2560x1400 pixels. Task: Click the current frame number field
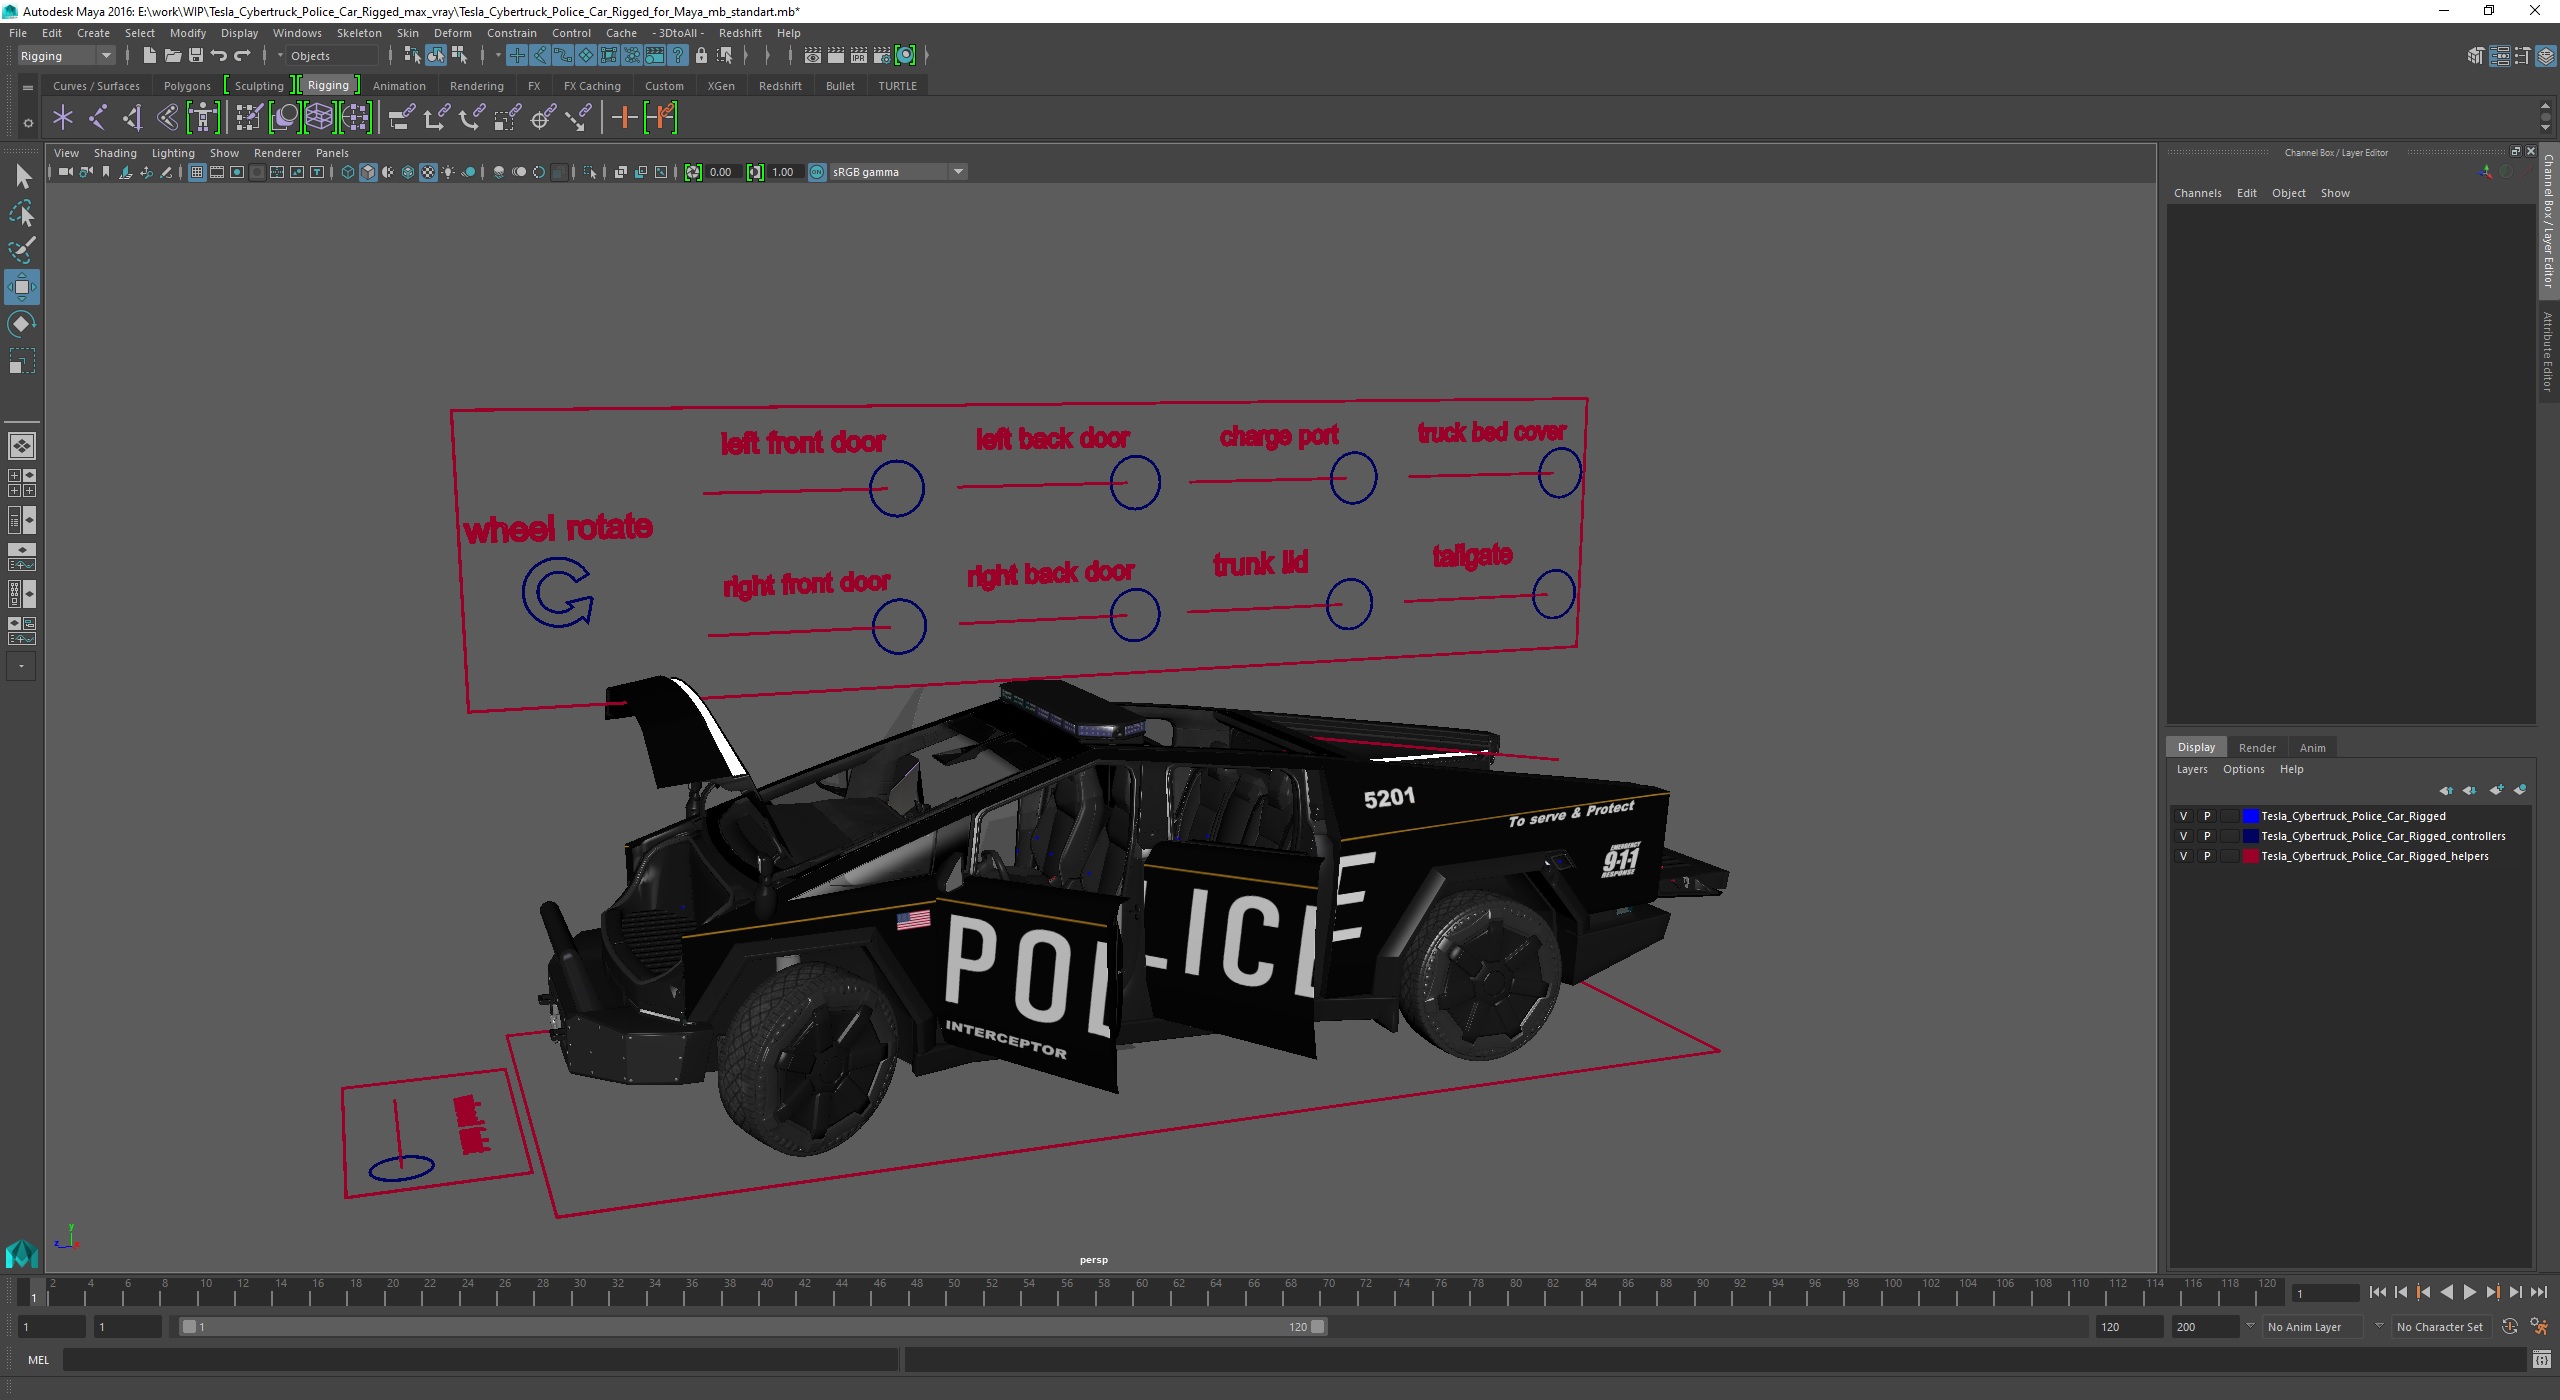pyautogui.click(x=2325, y=1293)
